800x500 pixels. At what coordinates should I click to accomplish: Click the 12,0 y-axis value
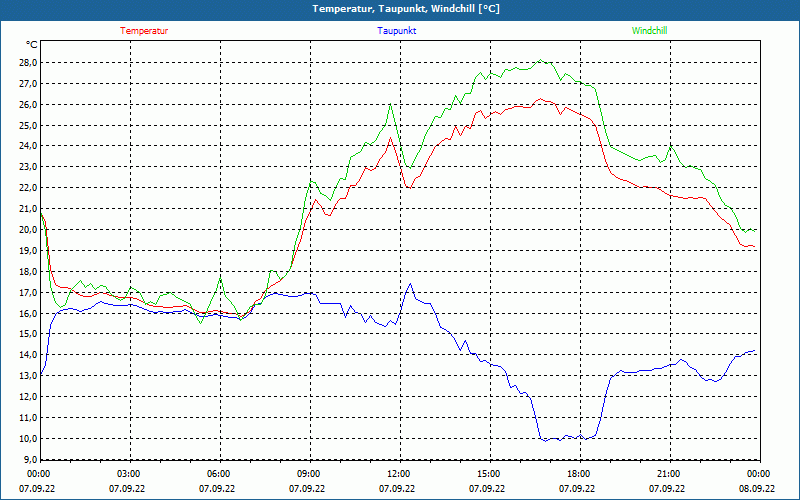pyautogui.click(x=28, y=397)
